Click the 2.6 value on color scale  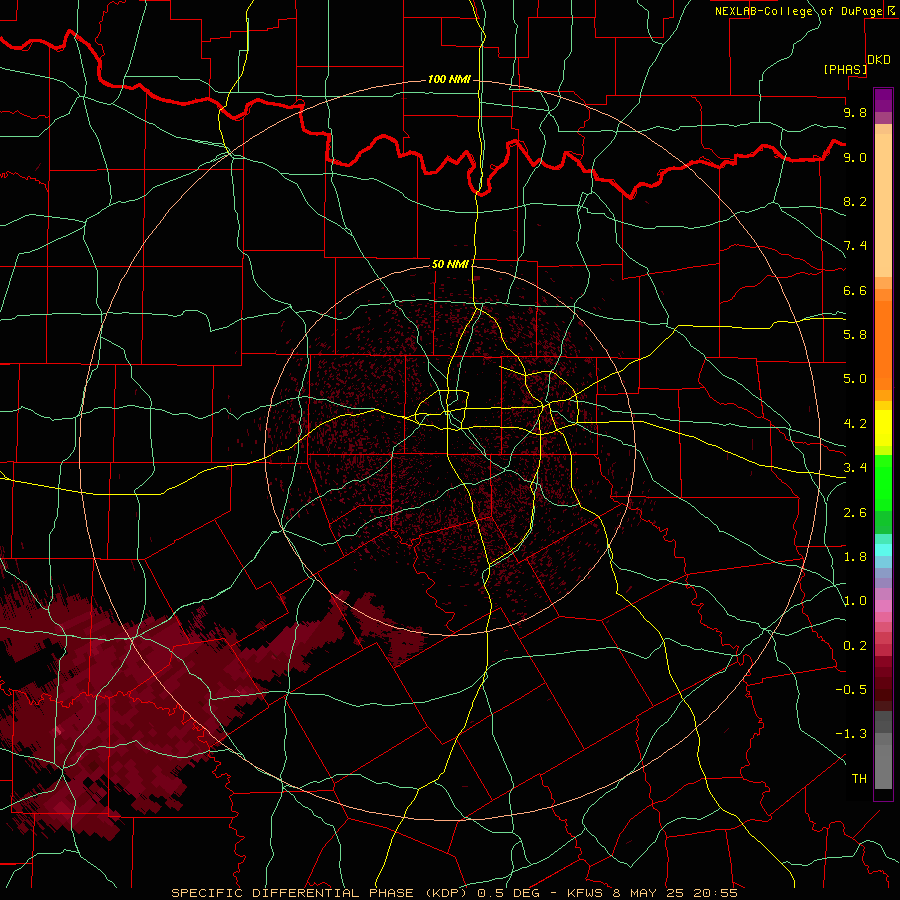pyautogui.click(x=855, y=513)
